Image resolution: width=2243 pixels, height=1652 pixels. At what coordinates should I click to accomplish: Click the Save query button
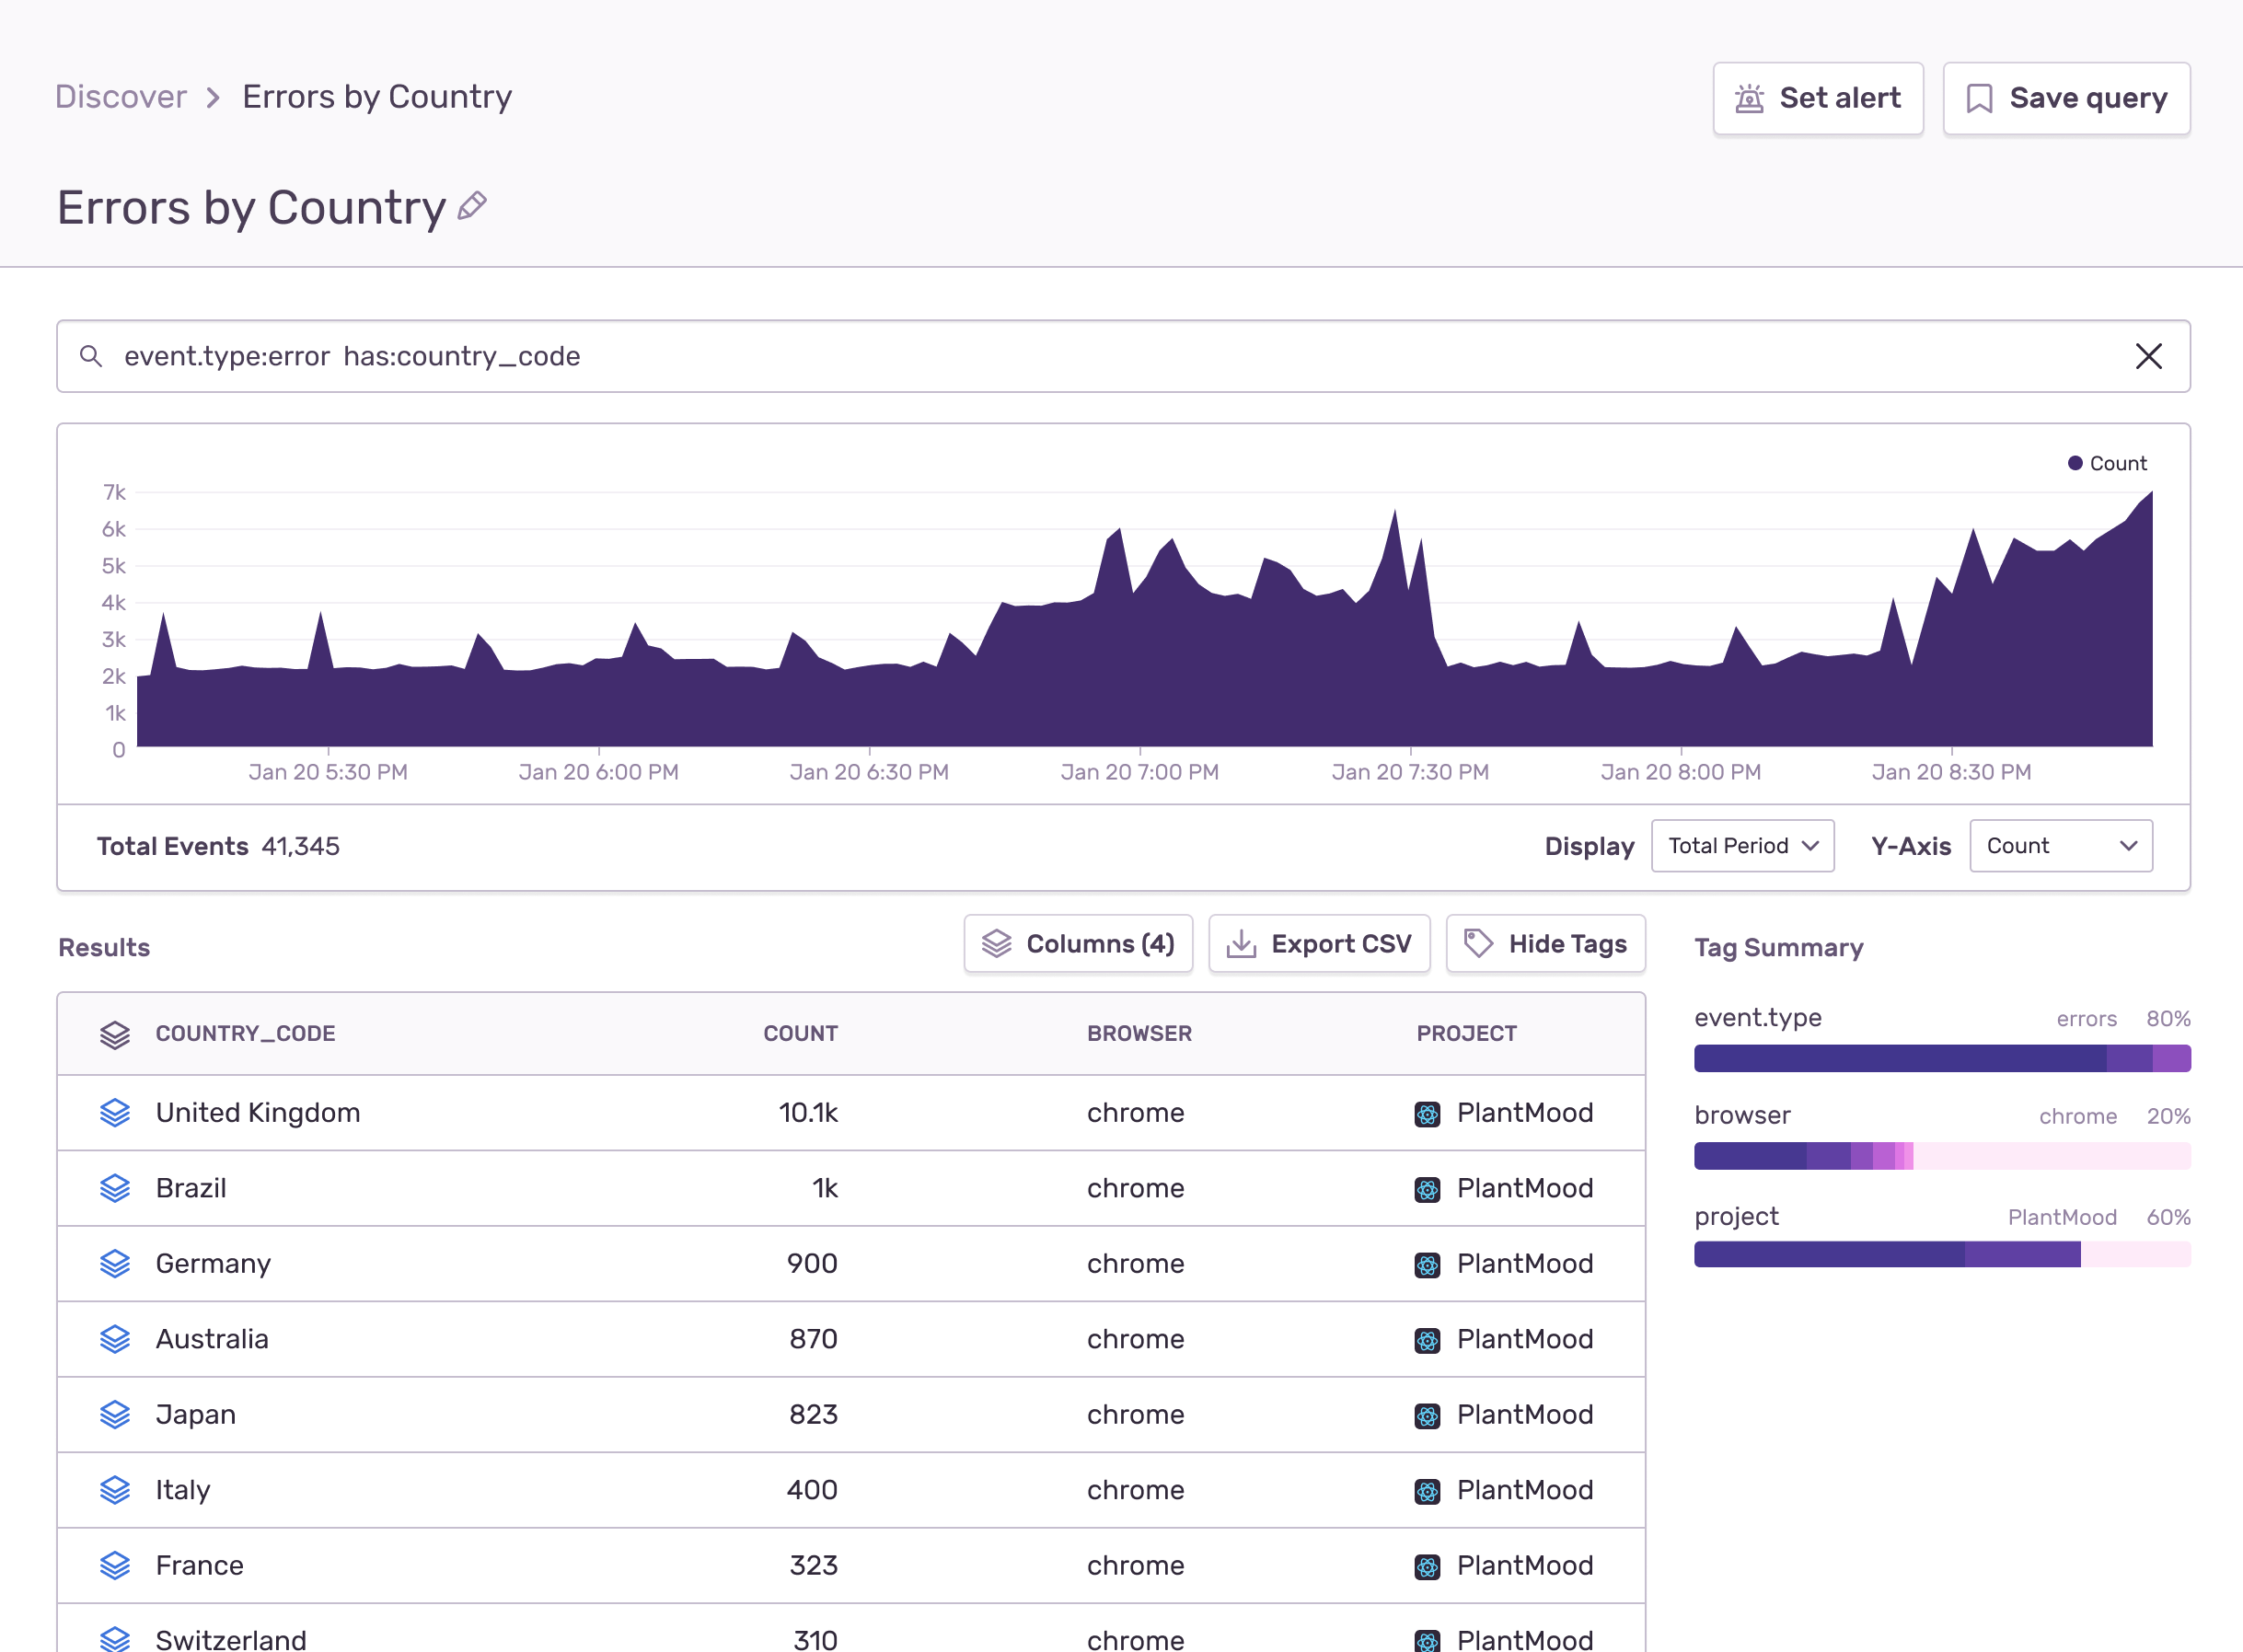2066,98
